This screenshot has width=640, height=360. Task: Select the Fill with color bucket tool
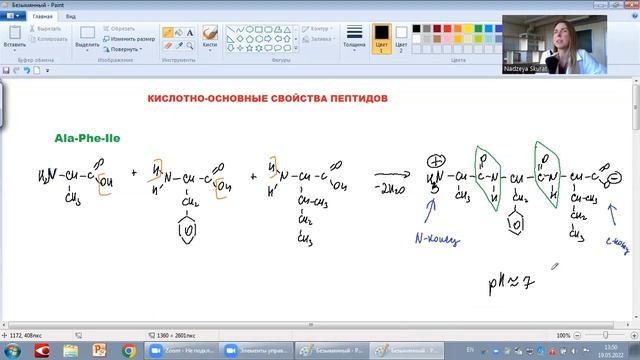179,33
